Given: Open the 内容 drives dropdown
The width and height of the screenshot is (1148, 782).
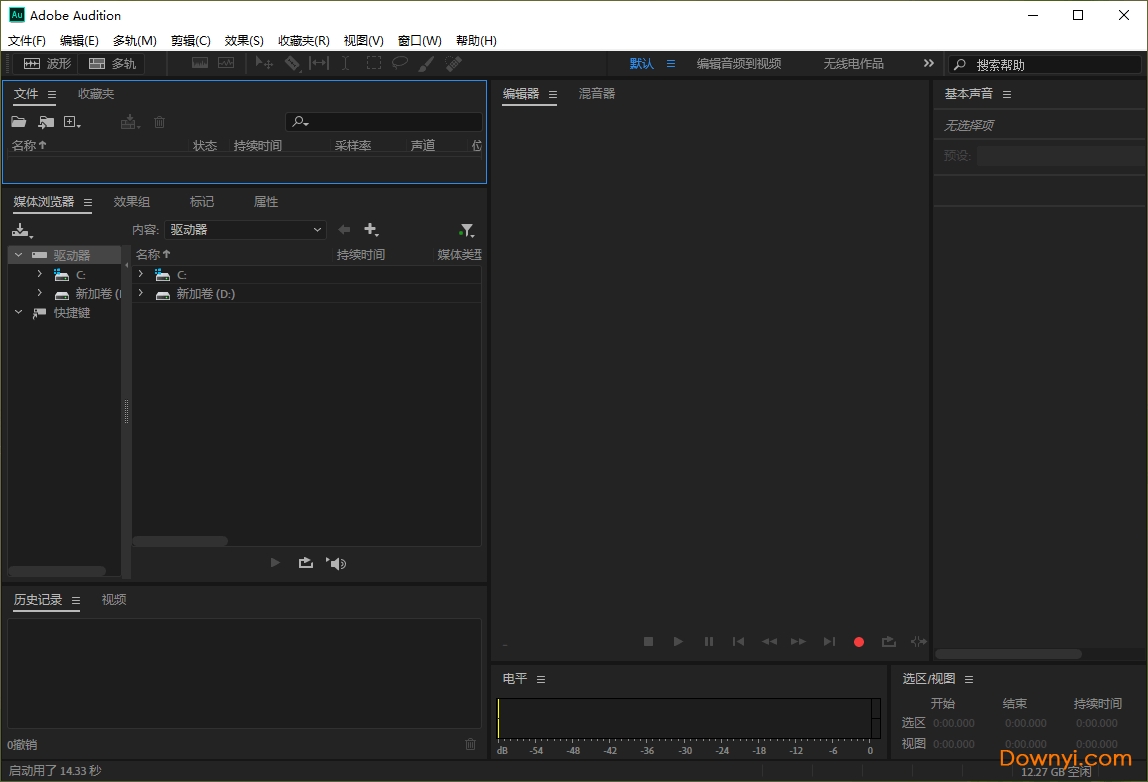Looking at the screenshot, I should (245, 229).
